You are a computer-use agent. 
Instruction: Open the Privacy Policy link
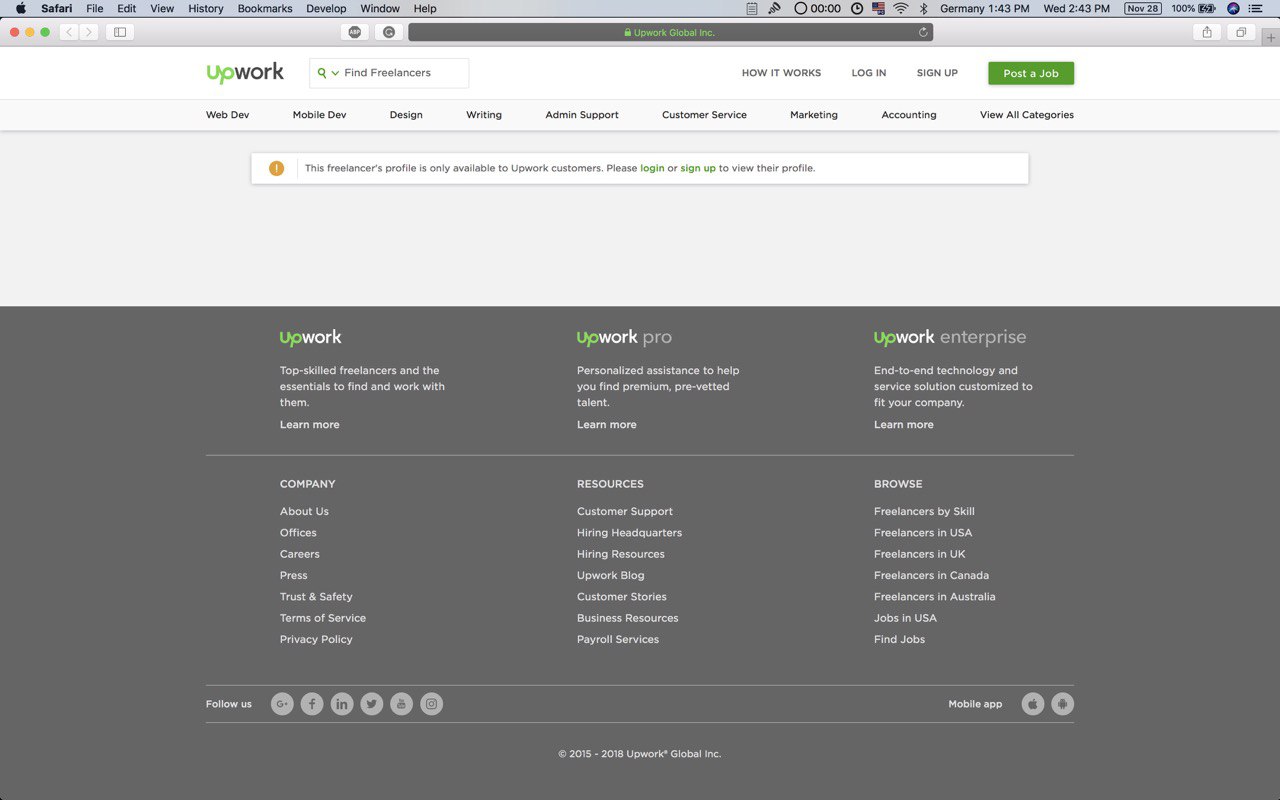click(316, 640)
